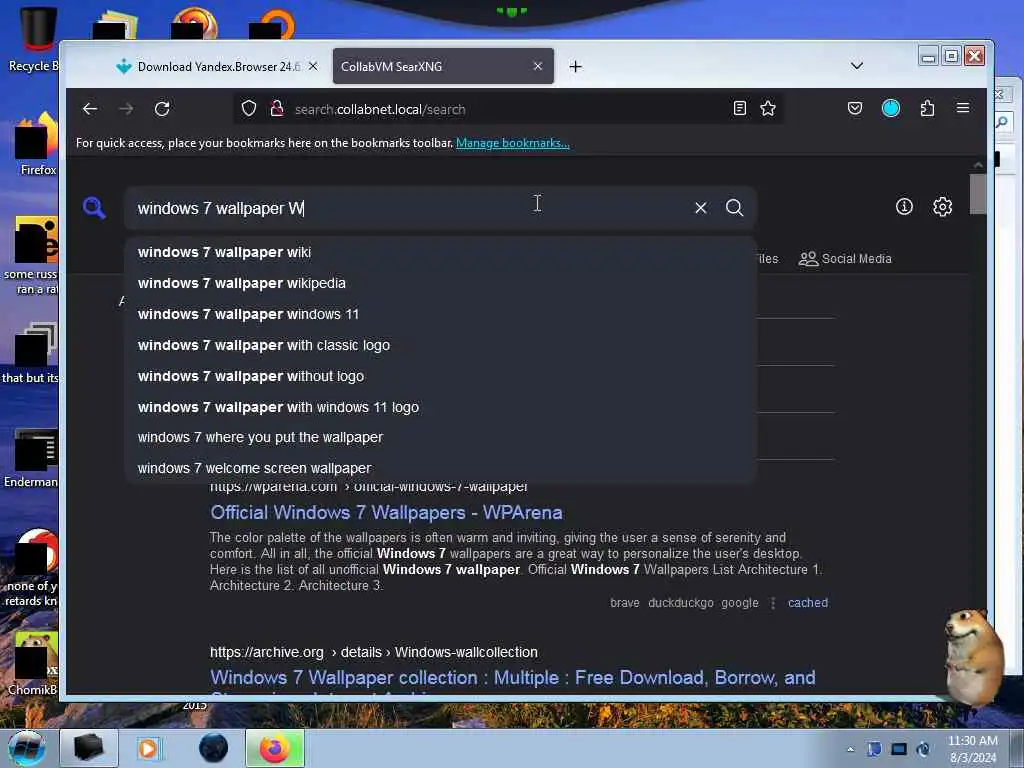1024x768 pixels.
Task: Open the blue account circle icon
Action: pos(891,108)
